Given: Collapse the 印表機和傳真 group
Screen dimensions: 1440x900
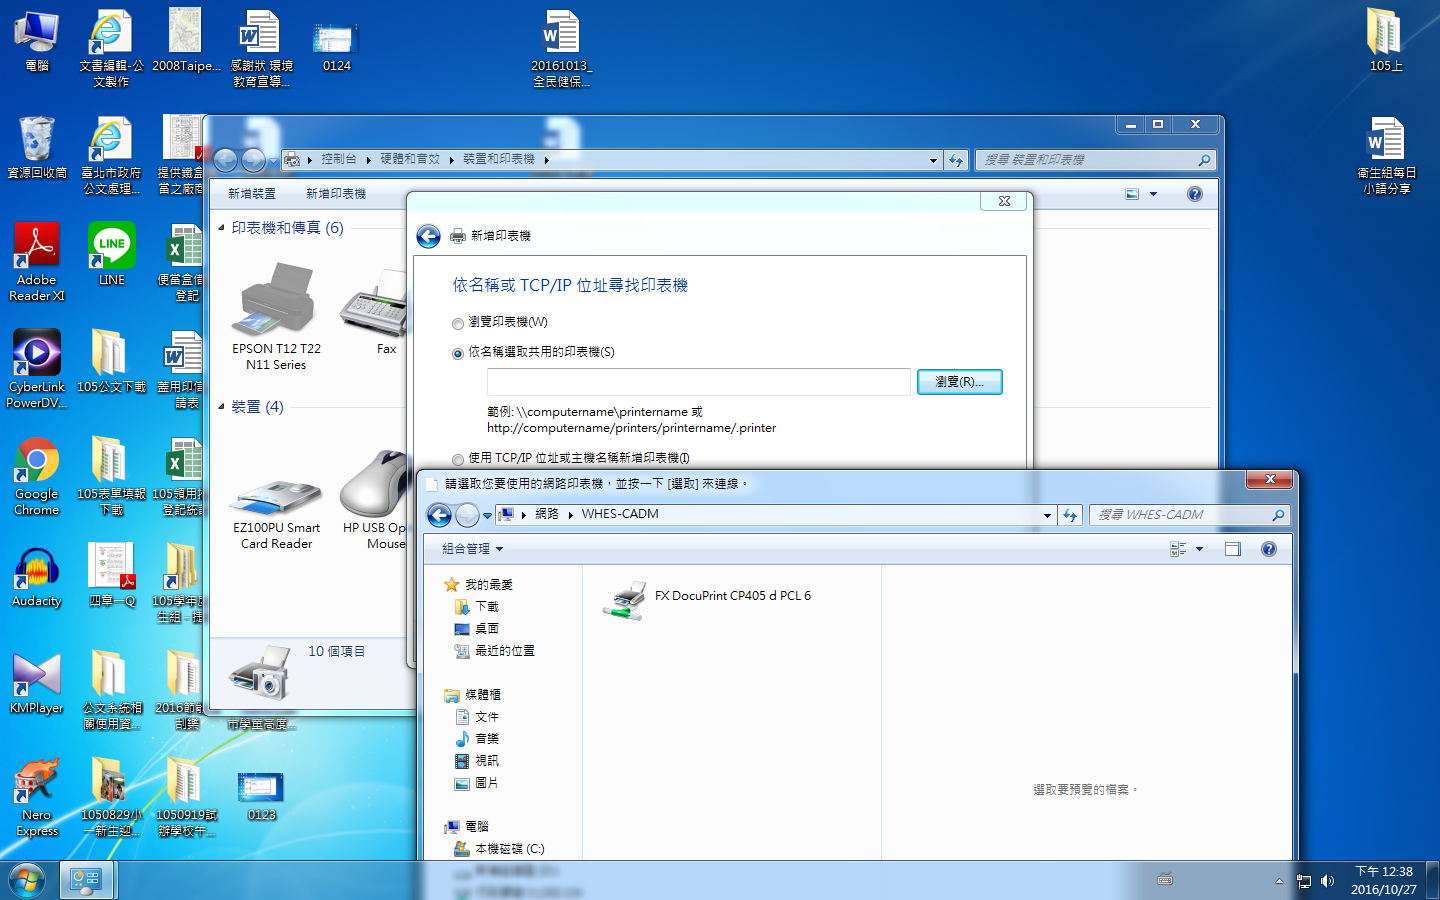Looking at the screenshot, I should (x=222, y=228).
